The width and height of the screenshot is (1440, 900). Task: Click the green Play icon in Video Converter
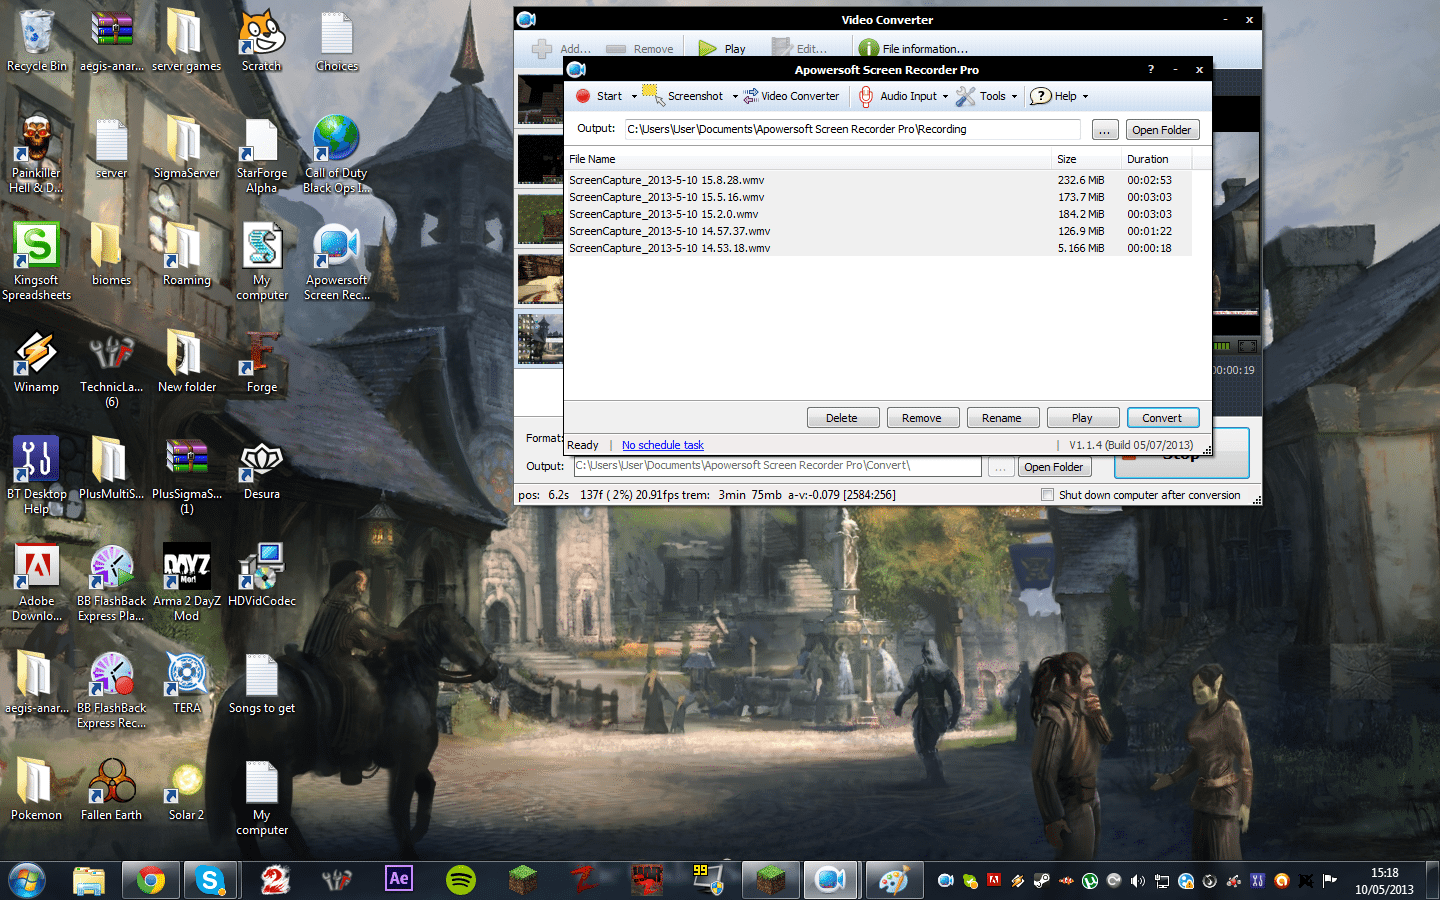coord(708,48)
